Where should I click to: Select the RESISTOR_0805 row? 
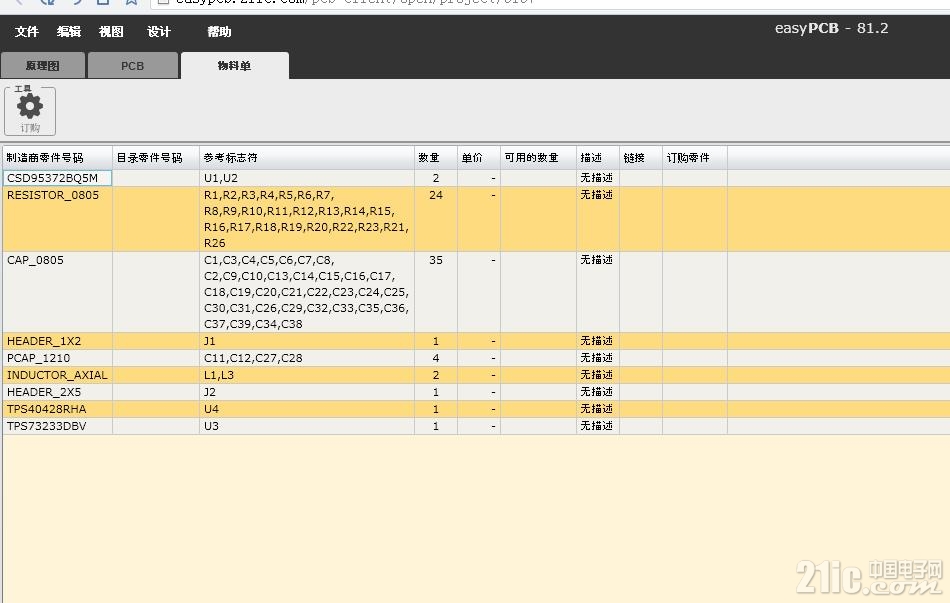tap(476, 219)
